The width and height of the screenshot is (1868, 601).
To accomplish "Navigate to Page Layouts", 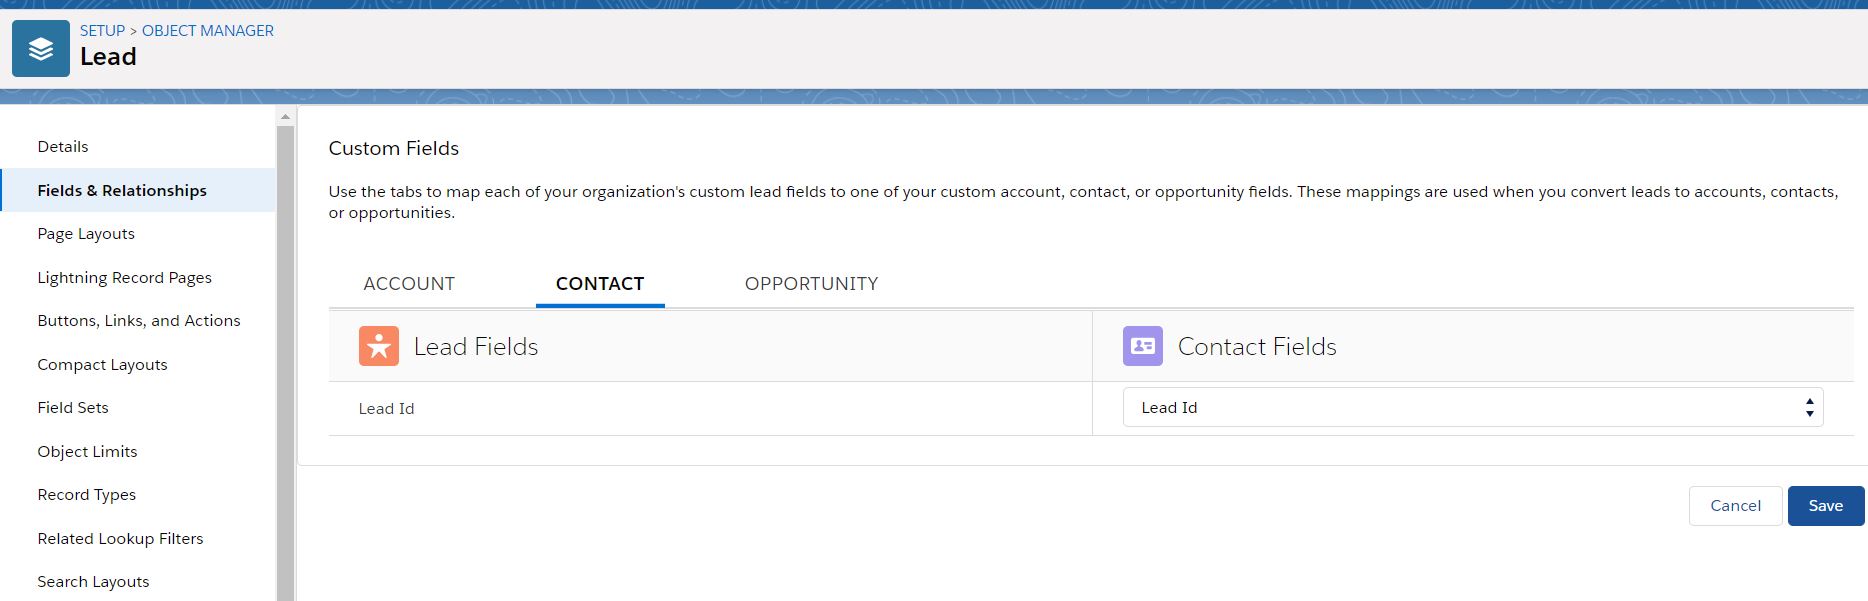I will coord(86,234).
